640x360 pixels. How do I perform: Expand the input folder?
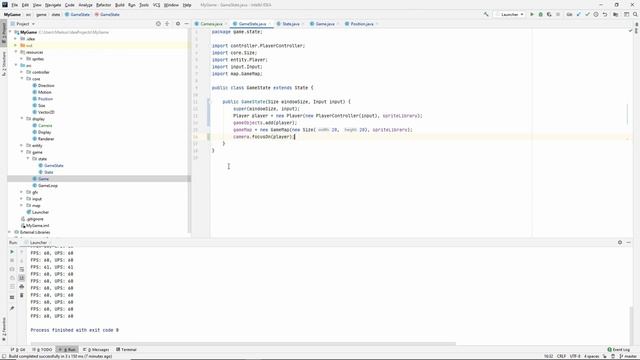coord(22,199)
